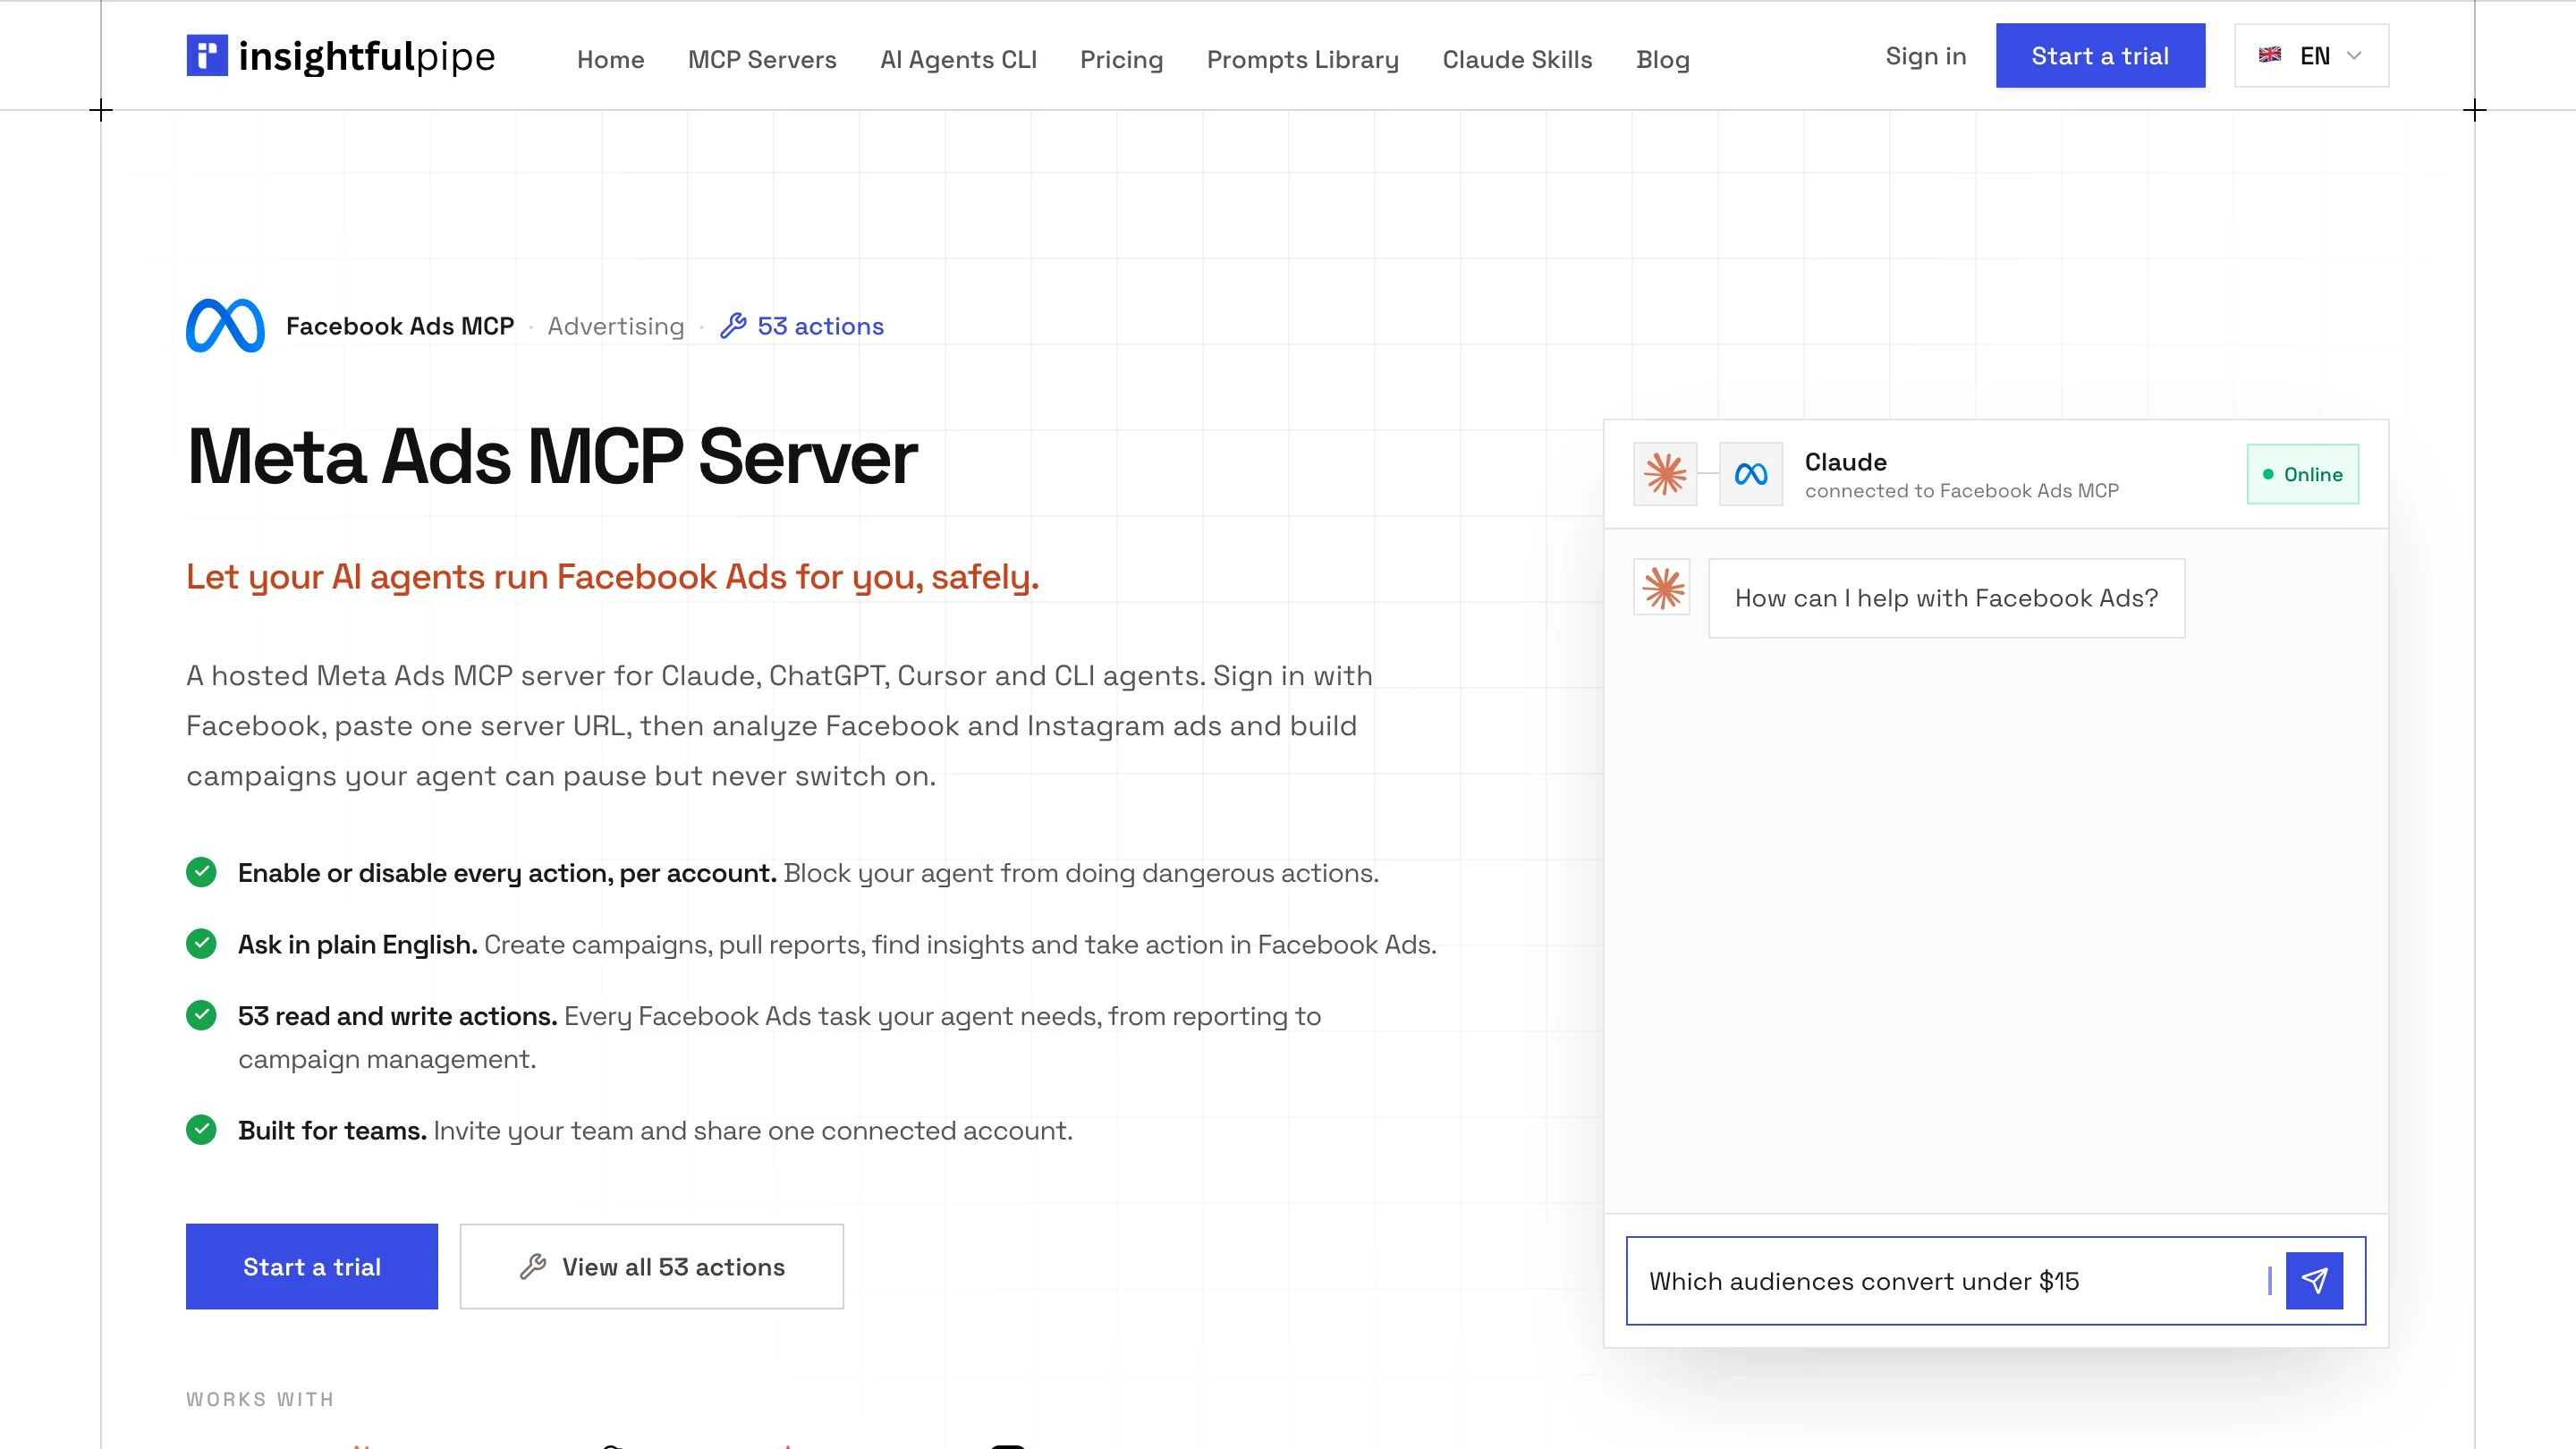Open AI Agents CLI in the navigation

pos(958,59)
